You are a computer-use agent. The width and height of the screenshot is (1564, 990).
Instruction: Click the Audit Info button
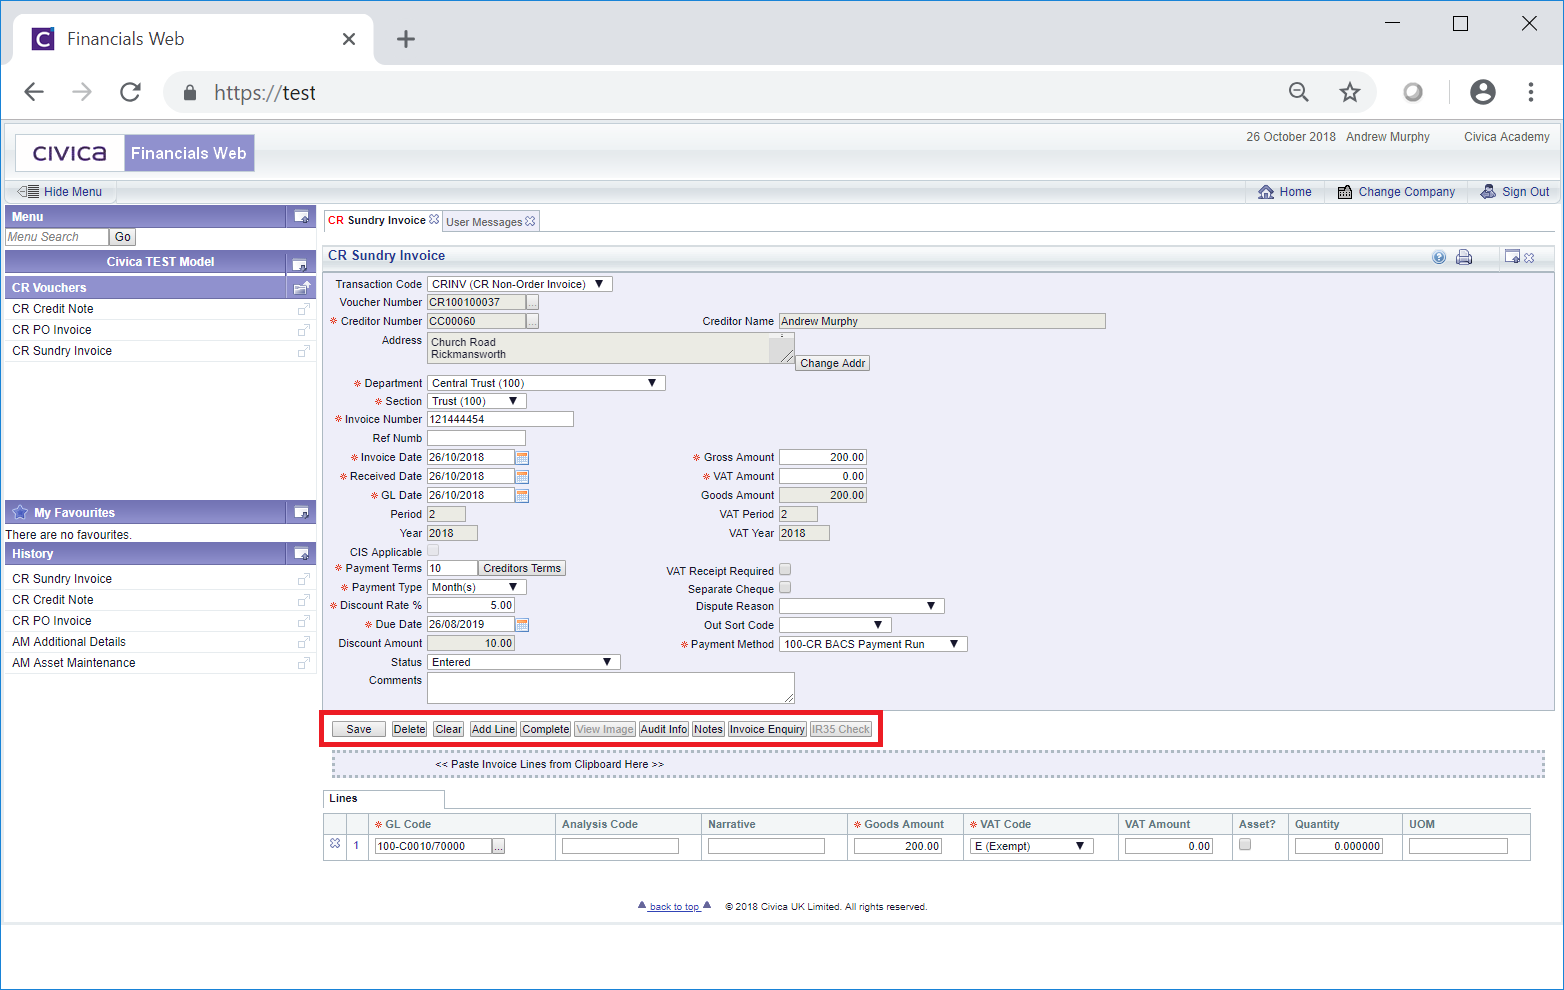[x=664, y=729]
